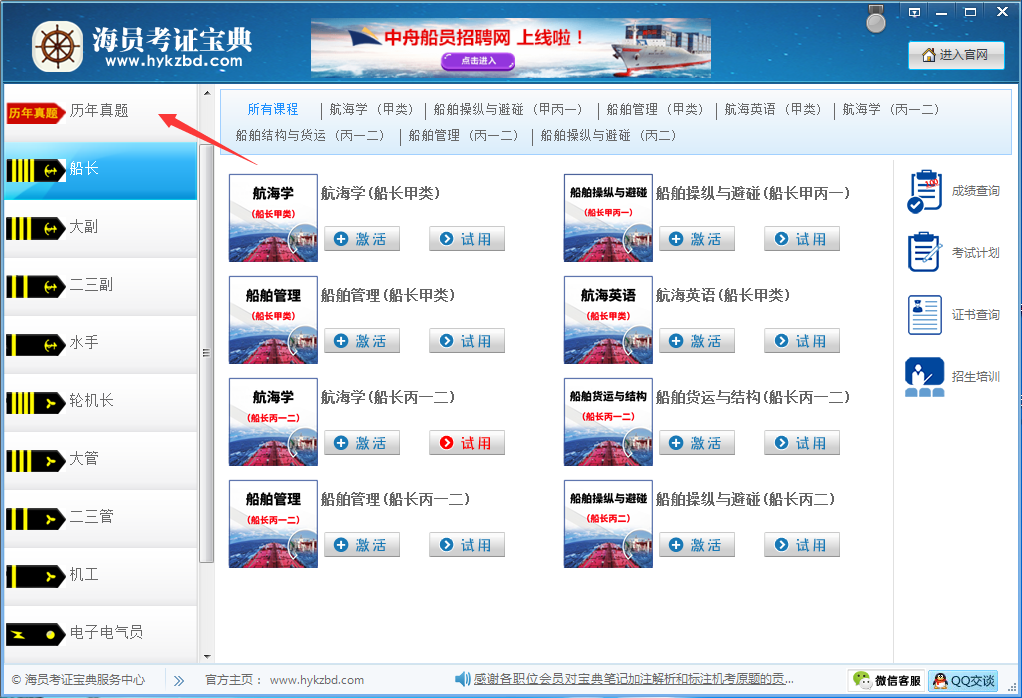
Task: Select the 所有课程 tab
Action: tap(273, 109)
